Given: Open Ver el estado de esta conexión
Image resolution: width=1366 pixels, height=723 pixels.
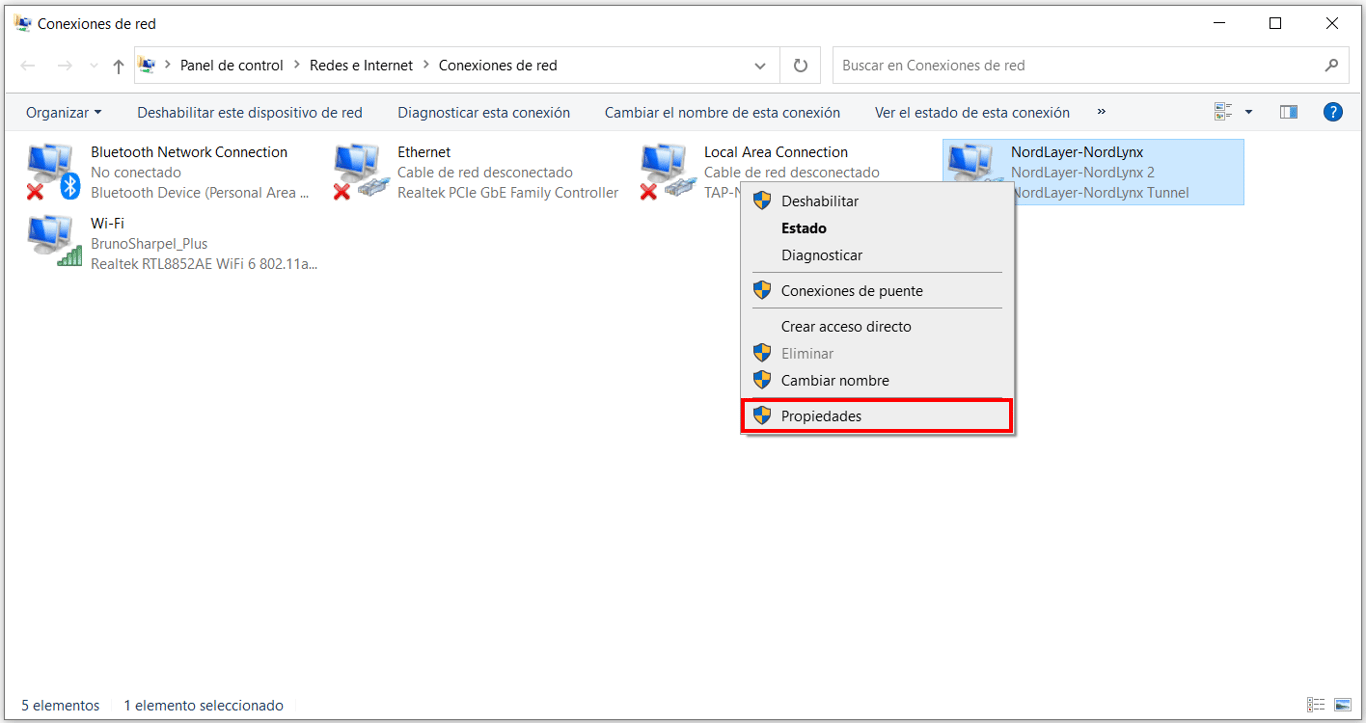Looking at the screenshot, I should [971, 112].
